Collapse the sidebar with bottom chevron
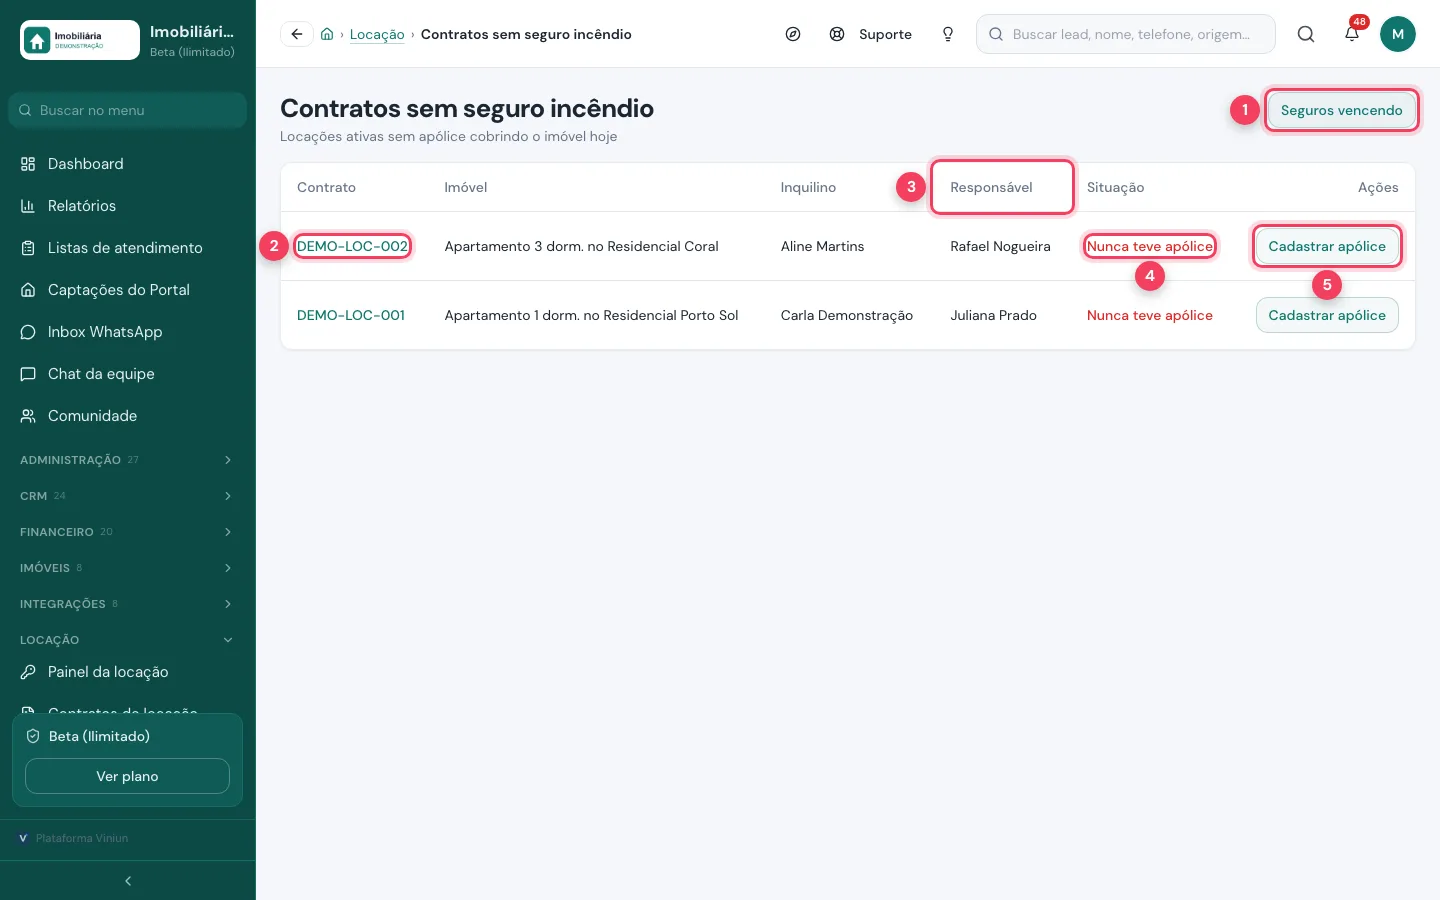Screen dimensions: 1440x900 point(128,881)
